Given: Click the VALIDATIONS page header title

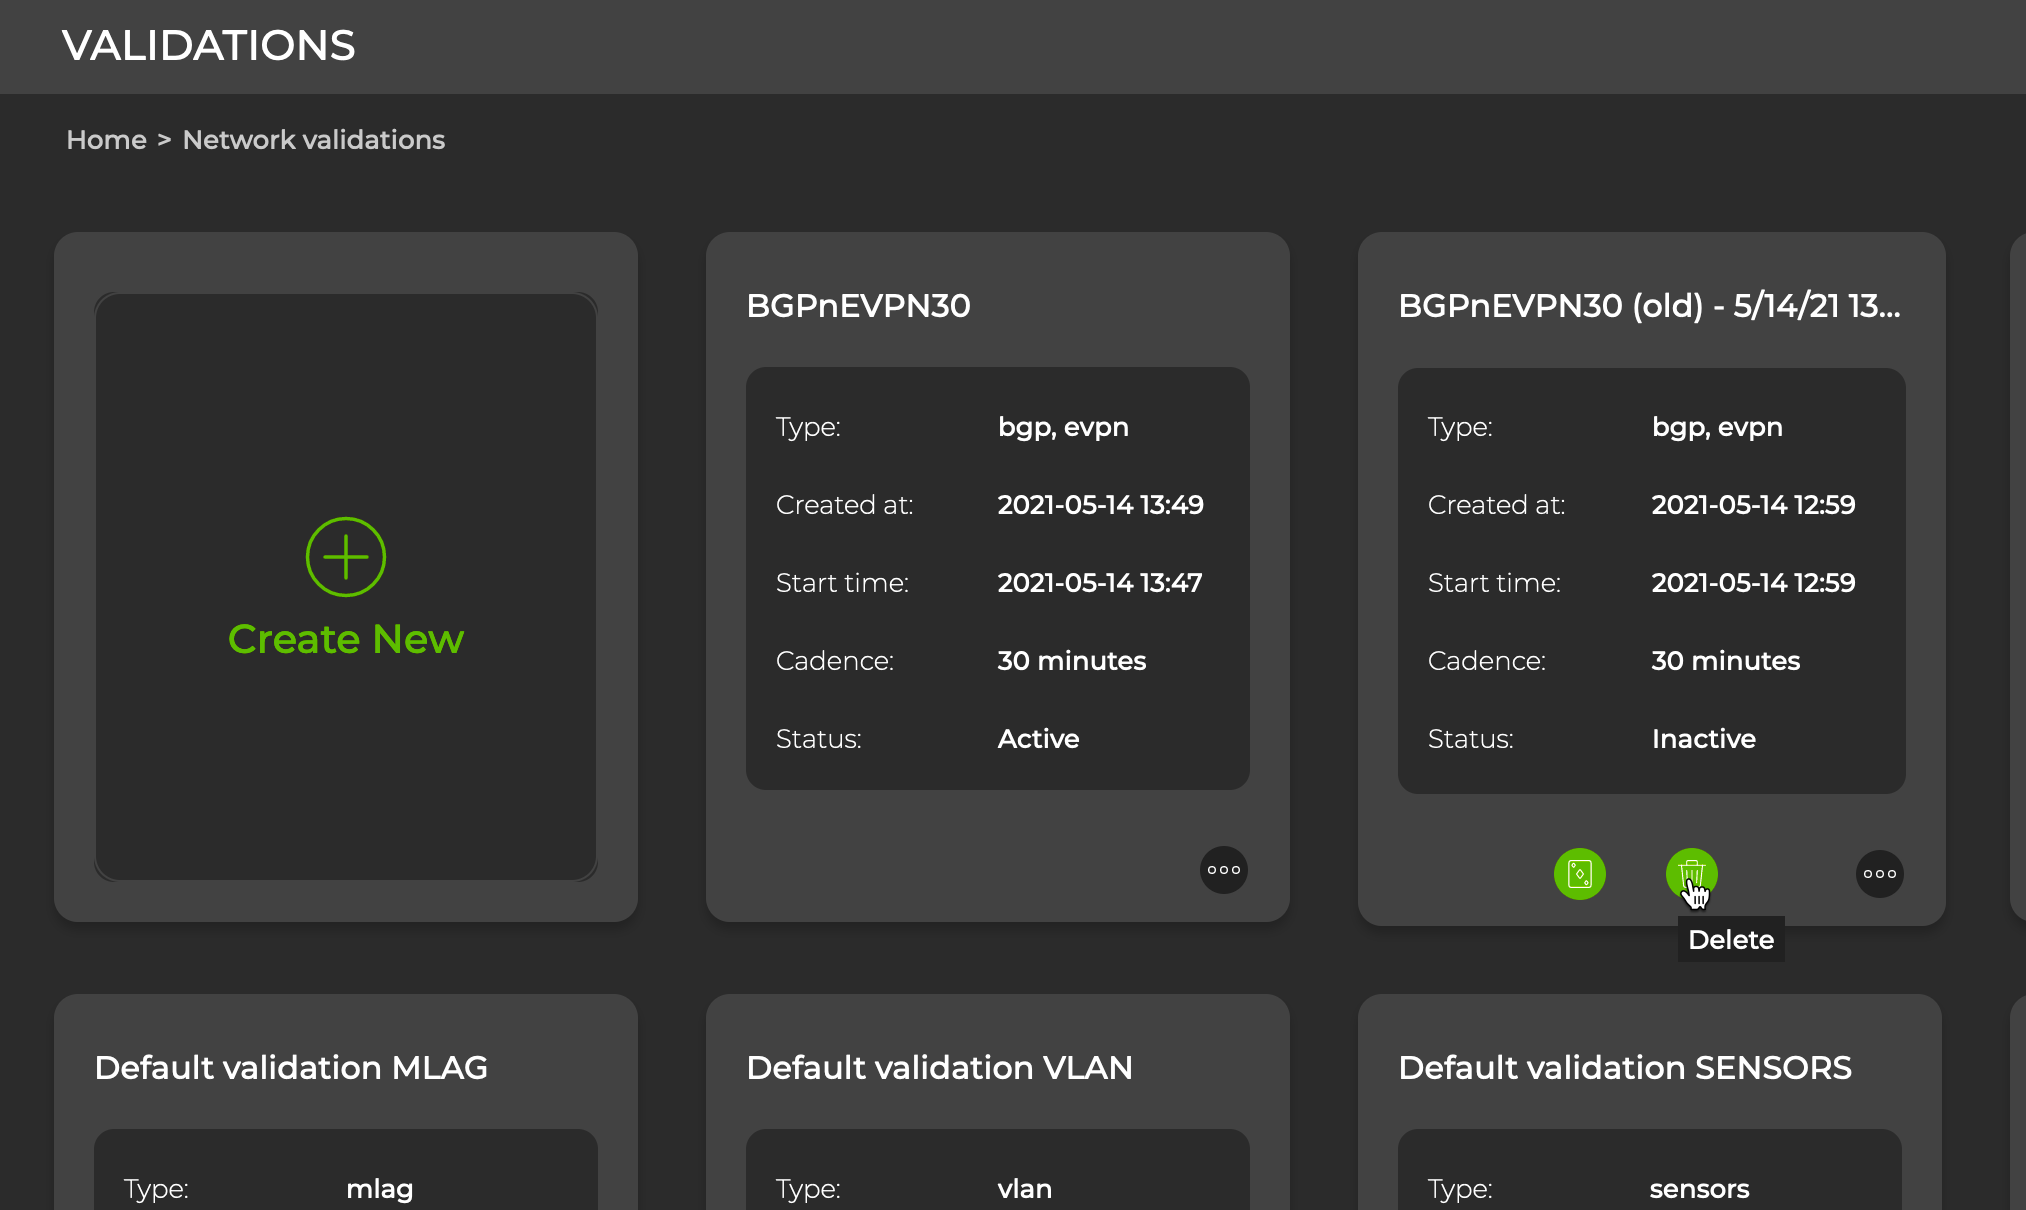Looking at the screenshot, I should [208, 46].
